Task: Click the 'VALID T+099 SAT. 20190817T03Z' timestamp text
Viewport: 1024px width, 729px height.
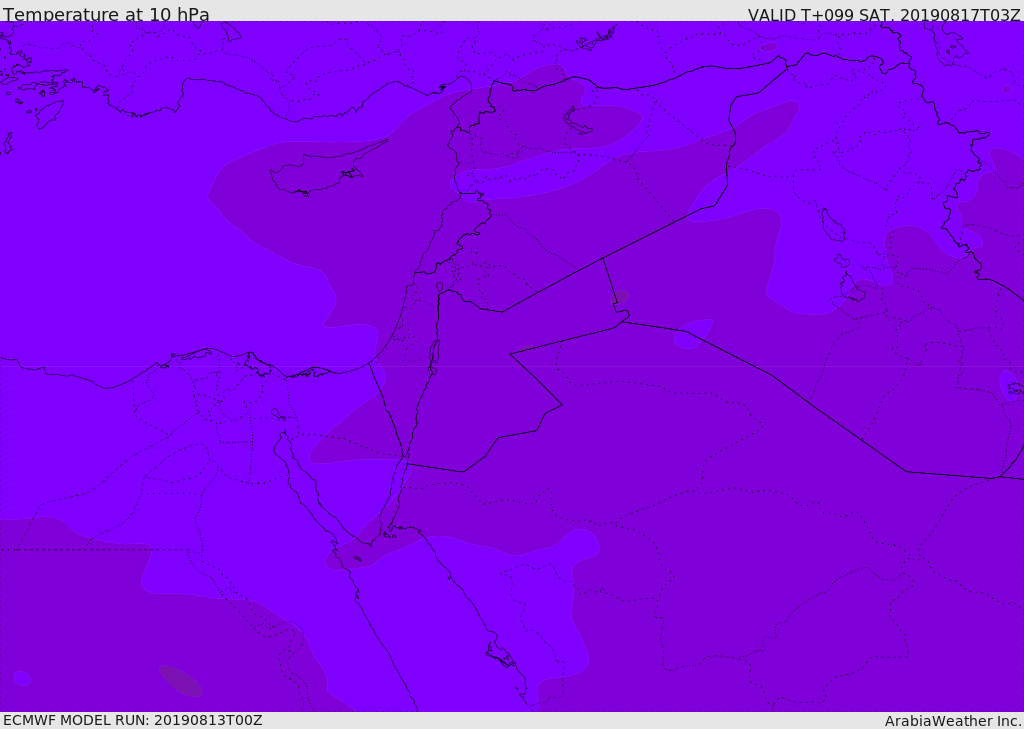Action: (884, 15)
